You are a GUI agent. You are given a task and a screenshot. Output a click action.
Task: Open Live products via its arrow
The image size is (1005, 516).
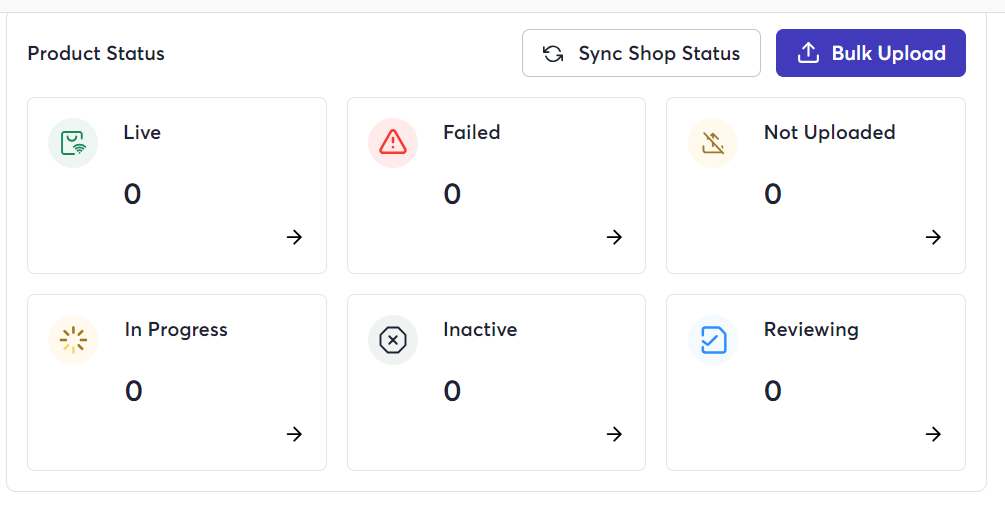(x=294, y=237)
